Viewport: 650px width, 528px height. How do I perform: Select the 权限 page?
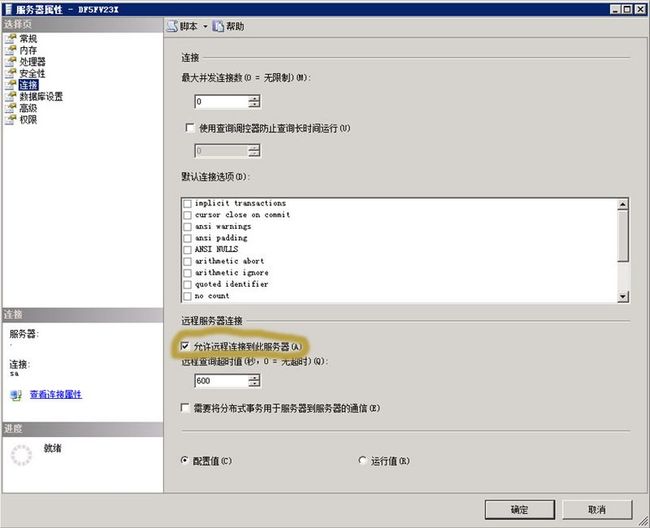28,120
